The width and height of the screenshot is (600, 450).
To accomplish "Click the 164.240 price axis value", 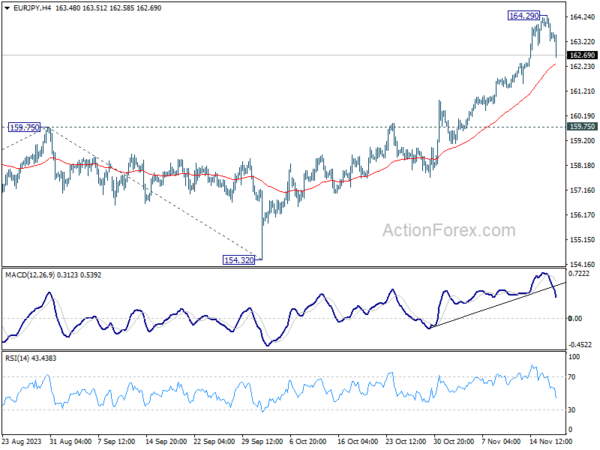I will tap(582, 17).
